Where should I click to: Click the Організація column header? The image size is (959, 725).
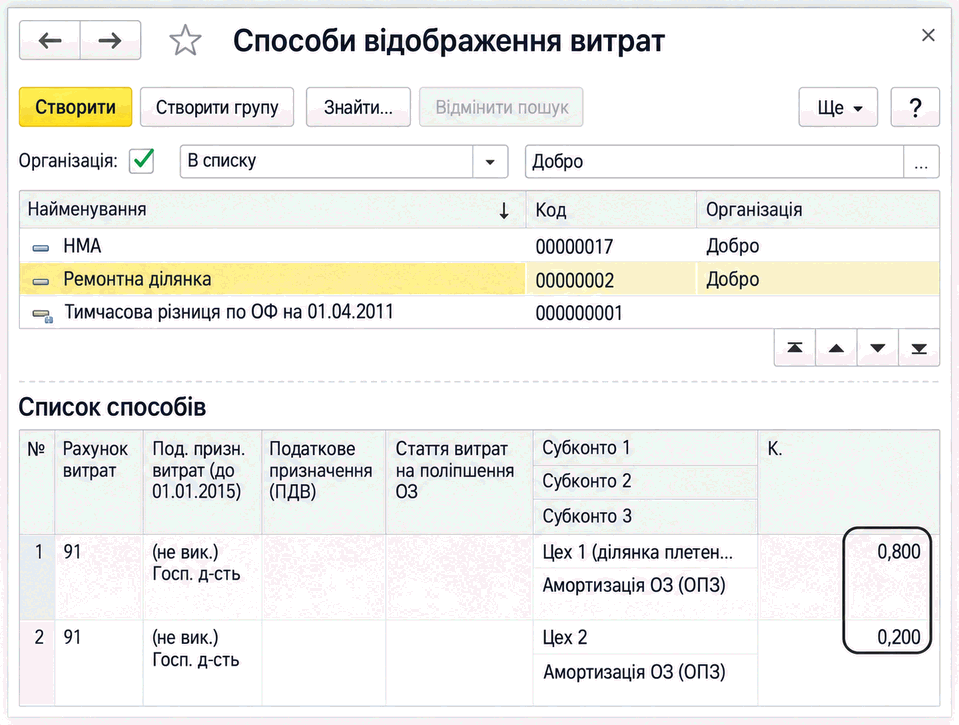coord(818,210)
